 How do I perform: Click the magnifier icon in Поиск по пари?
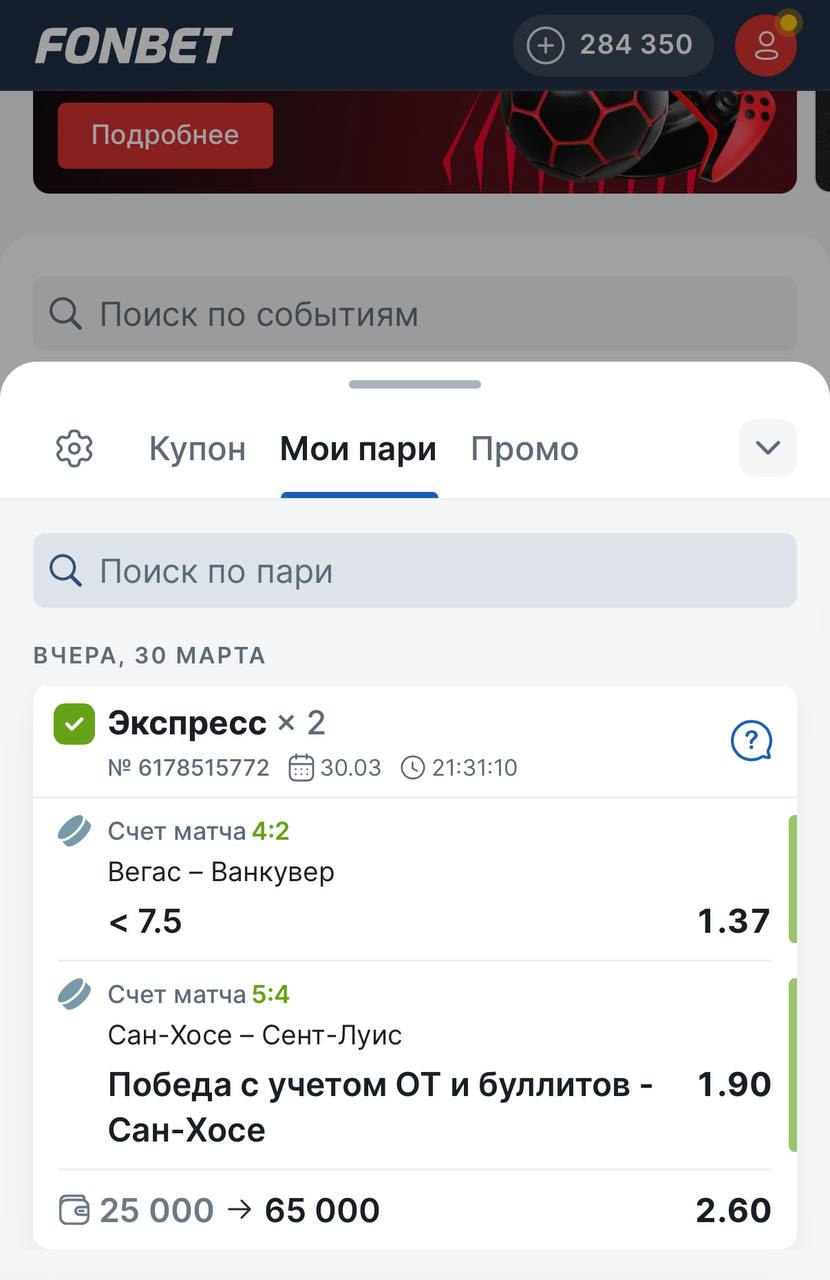(66, 571)
